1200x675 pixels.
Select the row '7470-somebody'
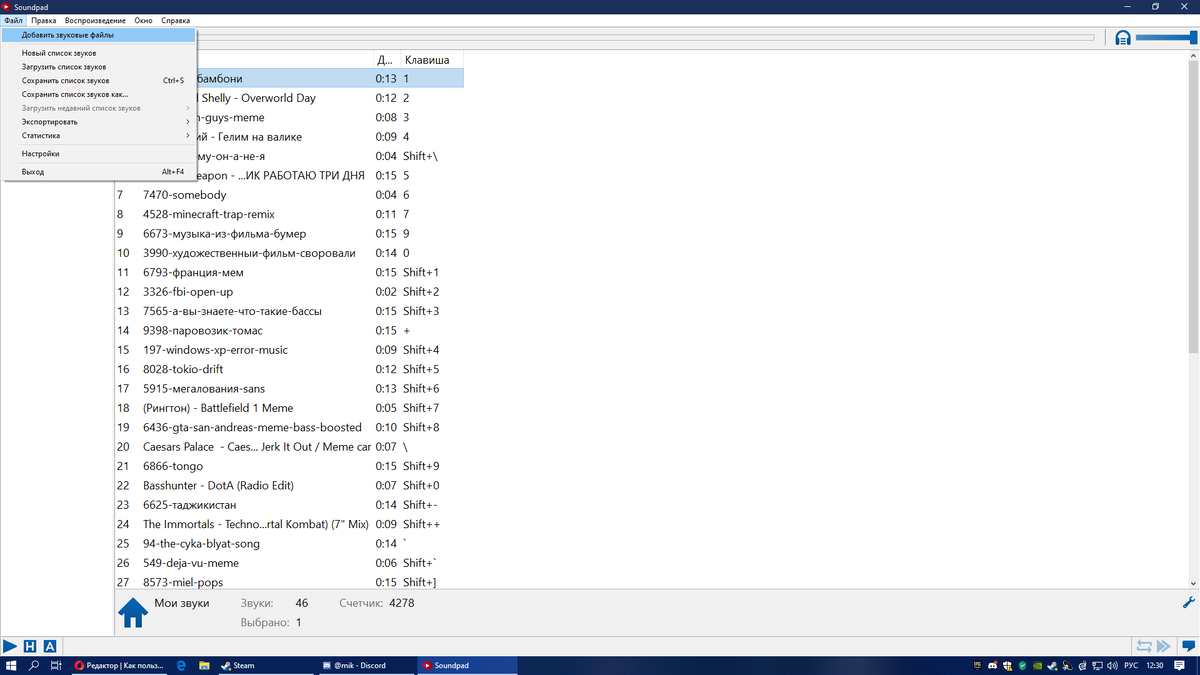click(289, 195)
